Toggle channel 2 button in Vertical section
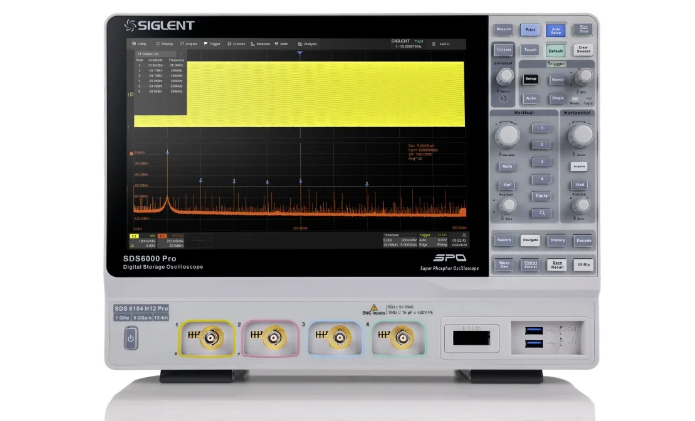 pyautogui.click(x=541, y=145)
